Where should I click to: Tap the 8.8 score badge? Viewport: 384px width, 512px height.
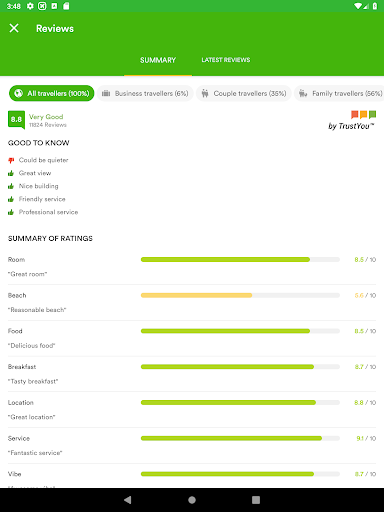coord(16,120)
